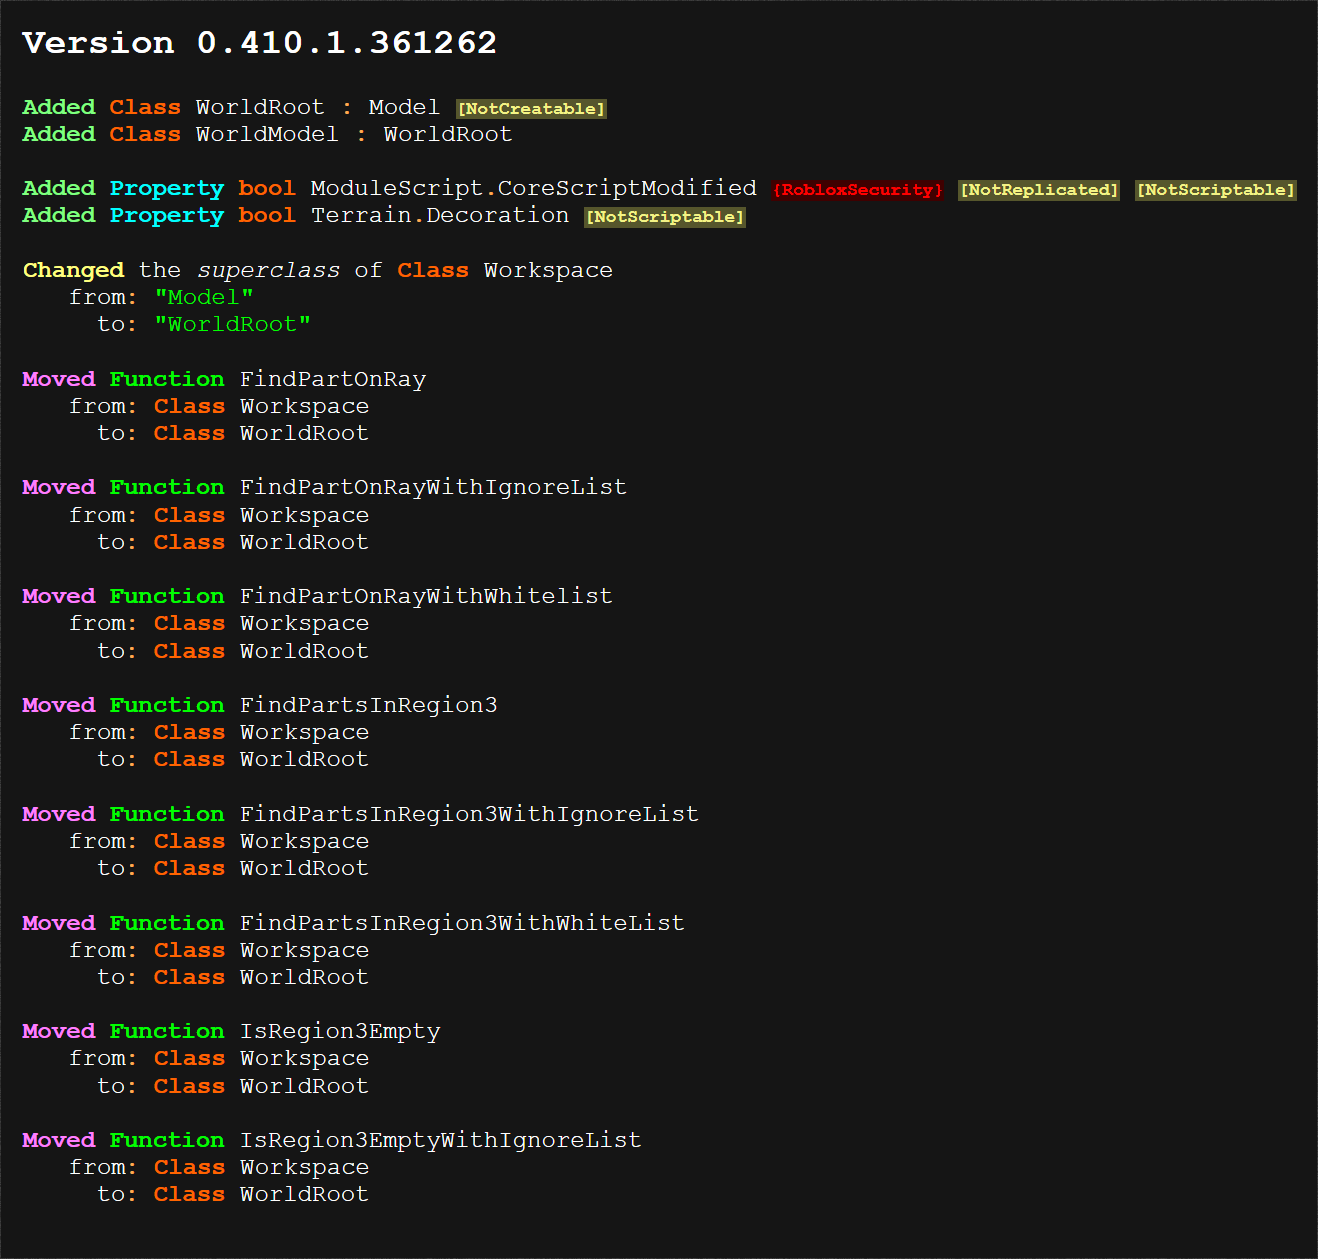The width and height of the screenshot is (1318, 1259).
Task: Click "IsRegion3EmptyWithIgnoreList" function name
Action: tap(441, 1141)
